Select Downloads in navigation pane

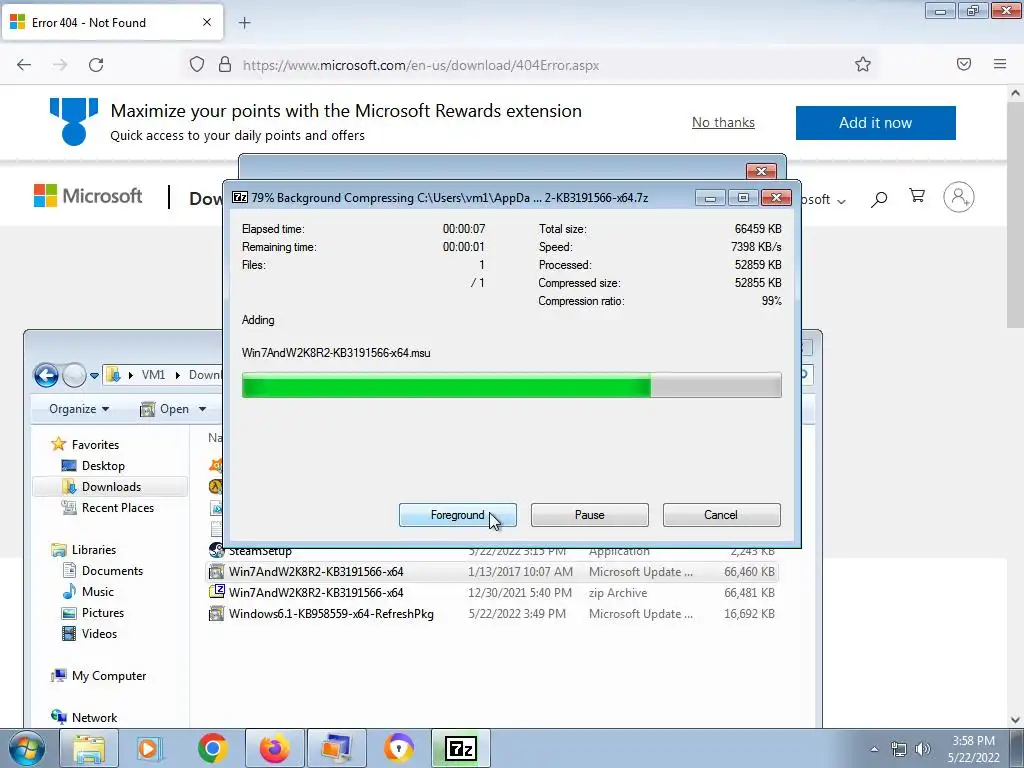[111, 487]
